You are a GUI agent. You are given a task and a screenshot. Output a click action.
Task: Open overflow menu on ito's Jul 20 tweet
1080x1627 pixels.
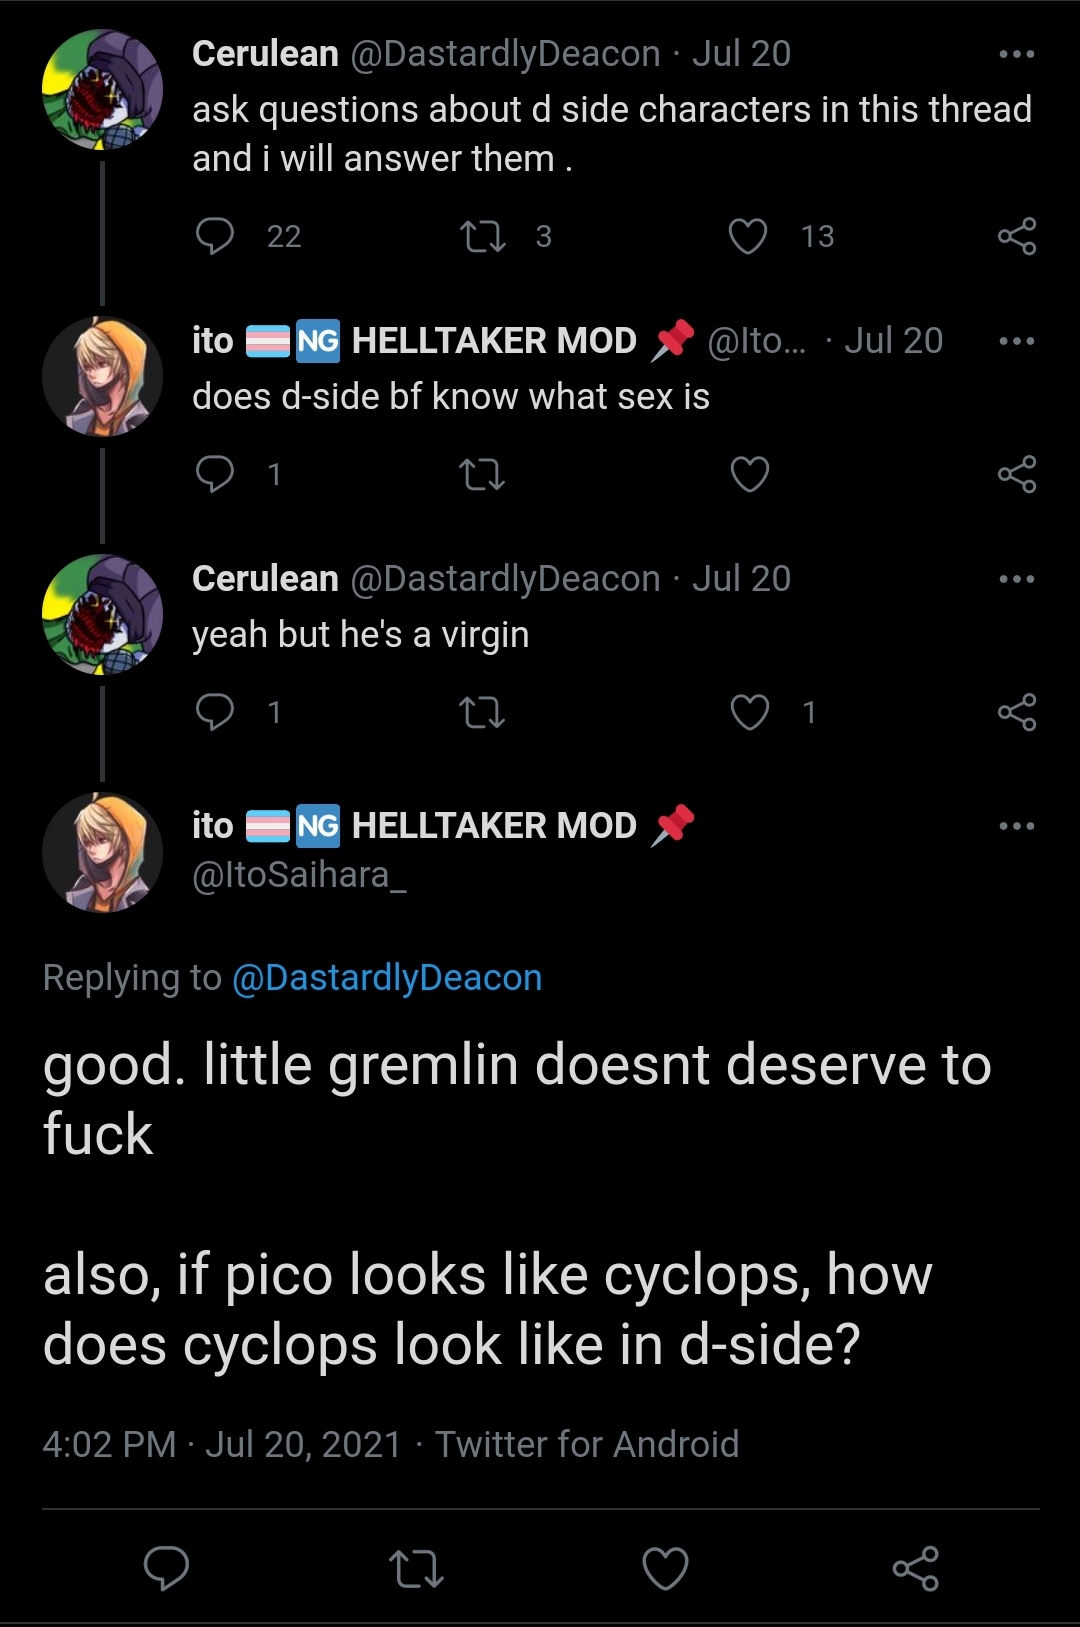click(1017, 341)
